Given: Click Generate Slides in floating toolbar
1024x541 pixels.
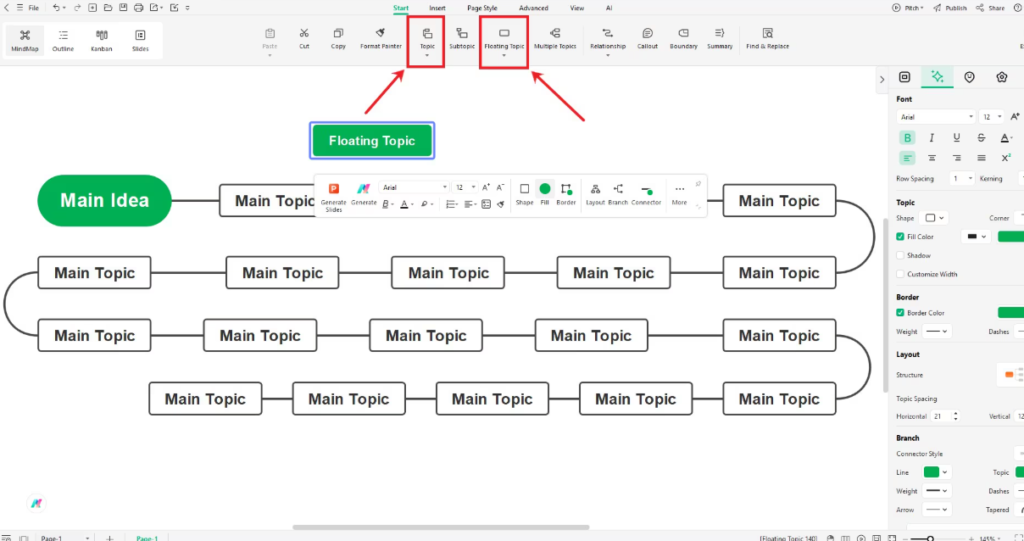Looking at the screenshot, I should tap(334, 195).
